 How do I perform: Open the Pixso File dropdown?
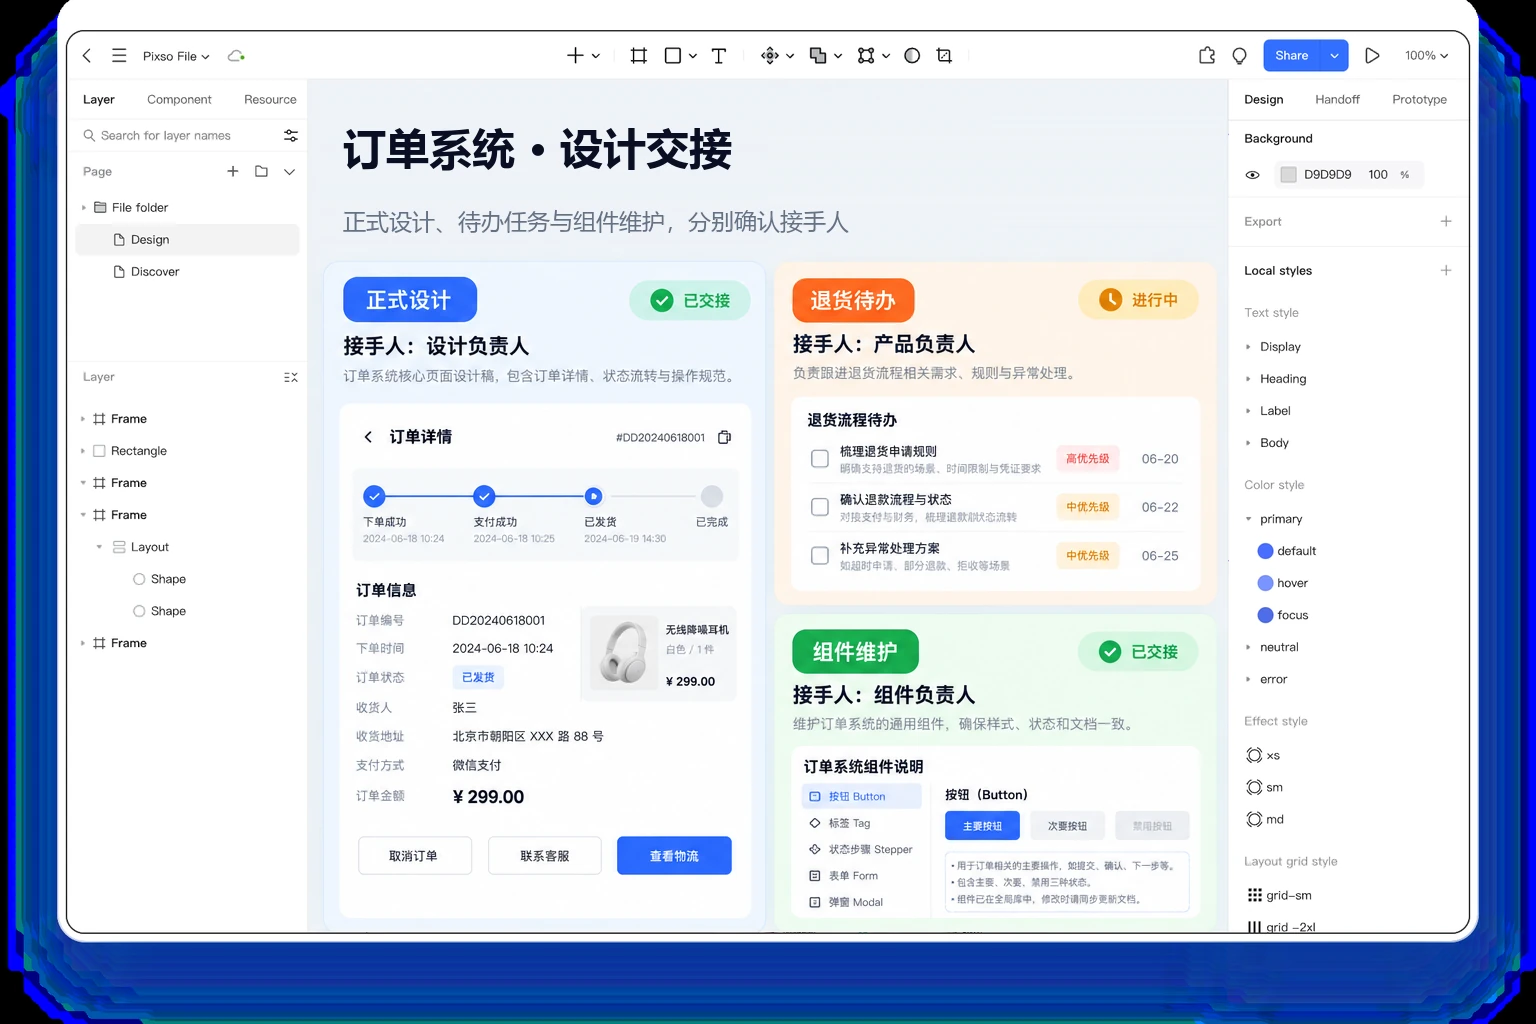(x=176, y=56)
